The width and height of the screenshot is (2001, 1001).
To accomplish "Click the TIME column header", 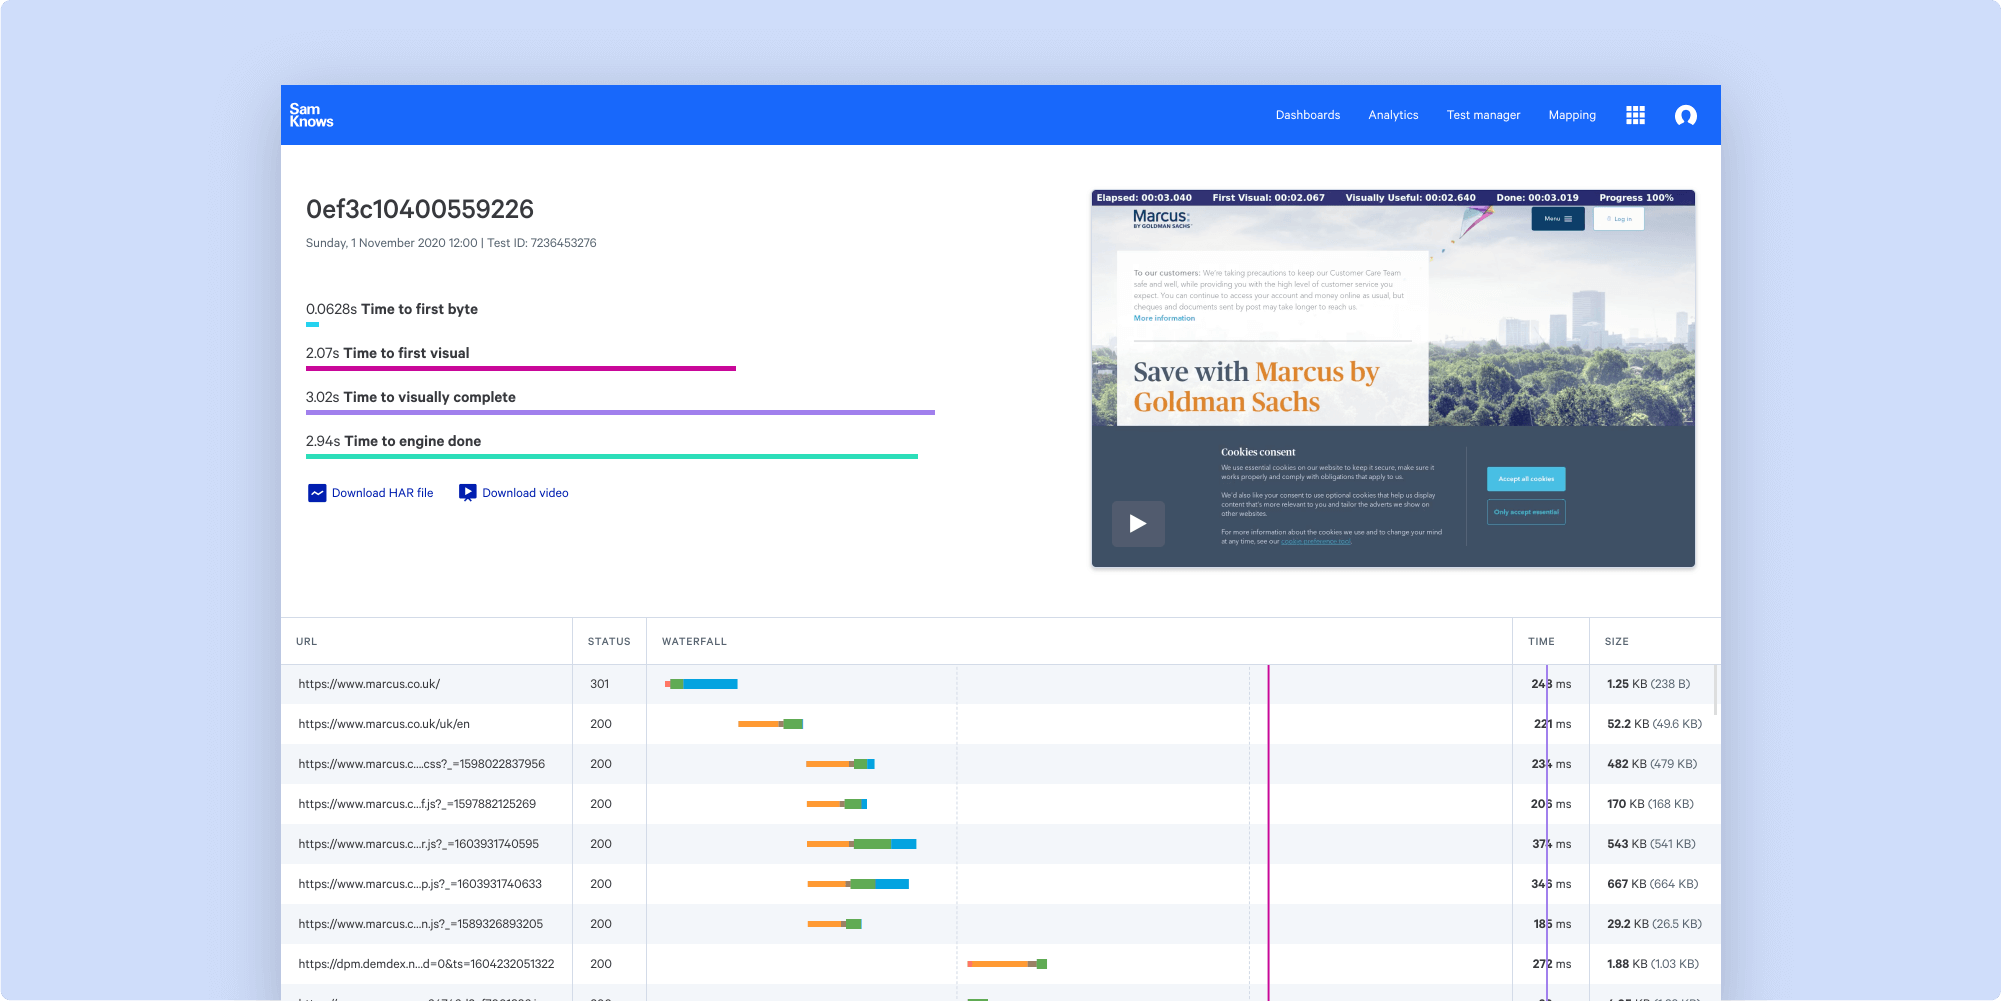I will pyautogui.click(x=1541, y=642).
